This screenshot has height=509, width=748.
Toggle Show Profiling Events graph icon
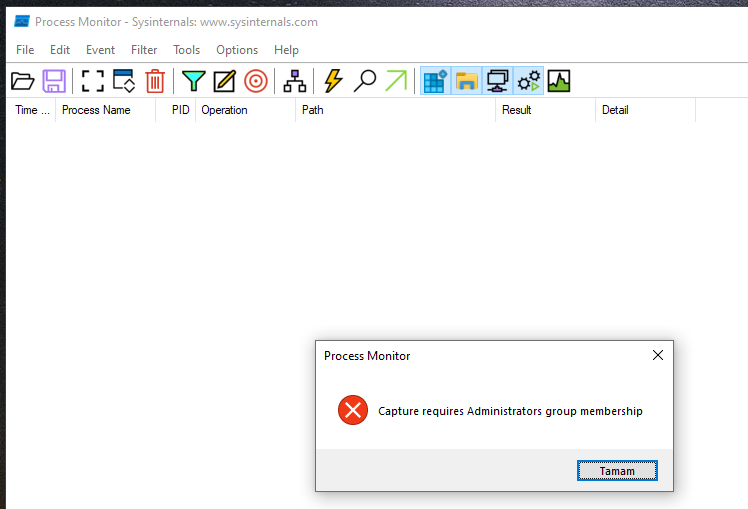coord(559,81)
